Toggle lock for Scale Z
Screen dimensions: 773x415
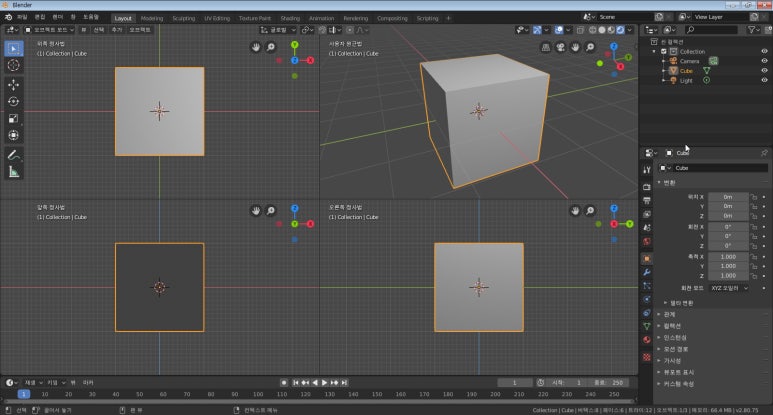[754, 276]
